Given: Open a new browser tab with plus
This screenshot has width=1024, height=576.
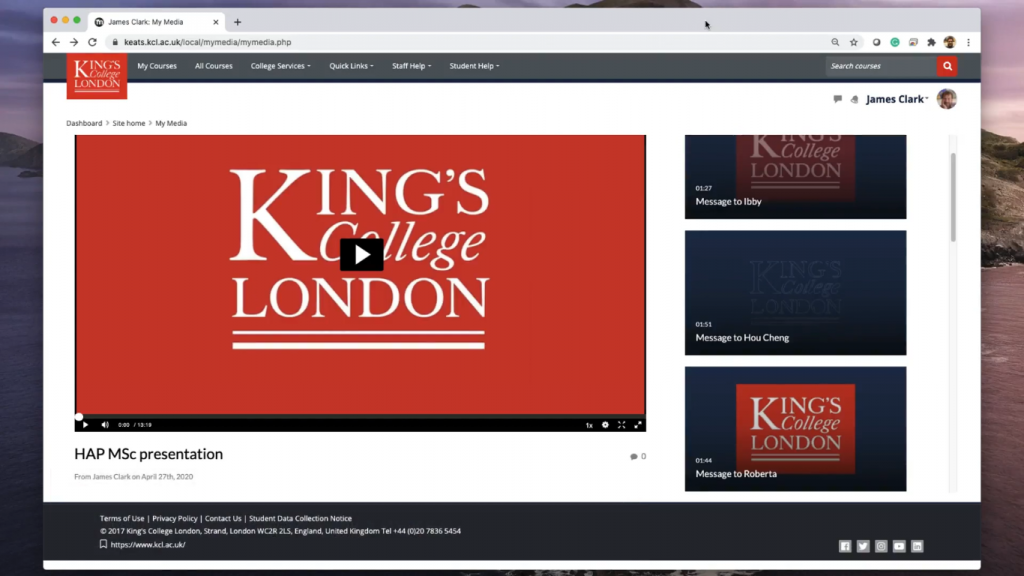Looking at the screenshot, I should [x=238, y=22].
